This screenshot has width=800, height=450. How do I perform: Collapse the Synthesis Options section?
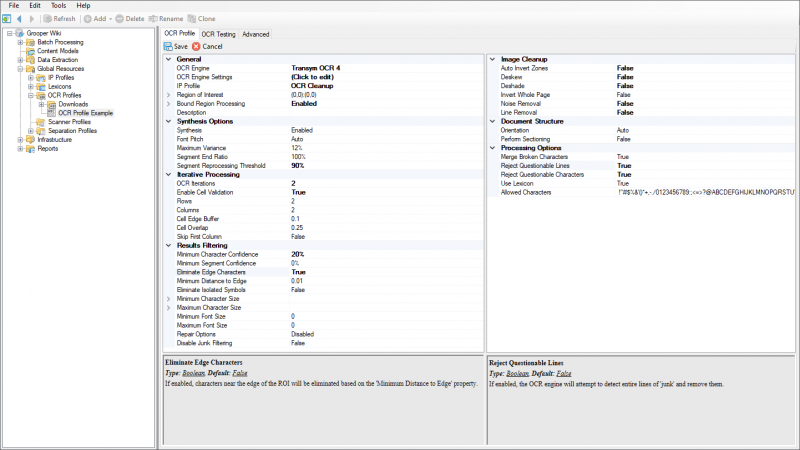pyautogui.click(x=168, y=121)
